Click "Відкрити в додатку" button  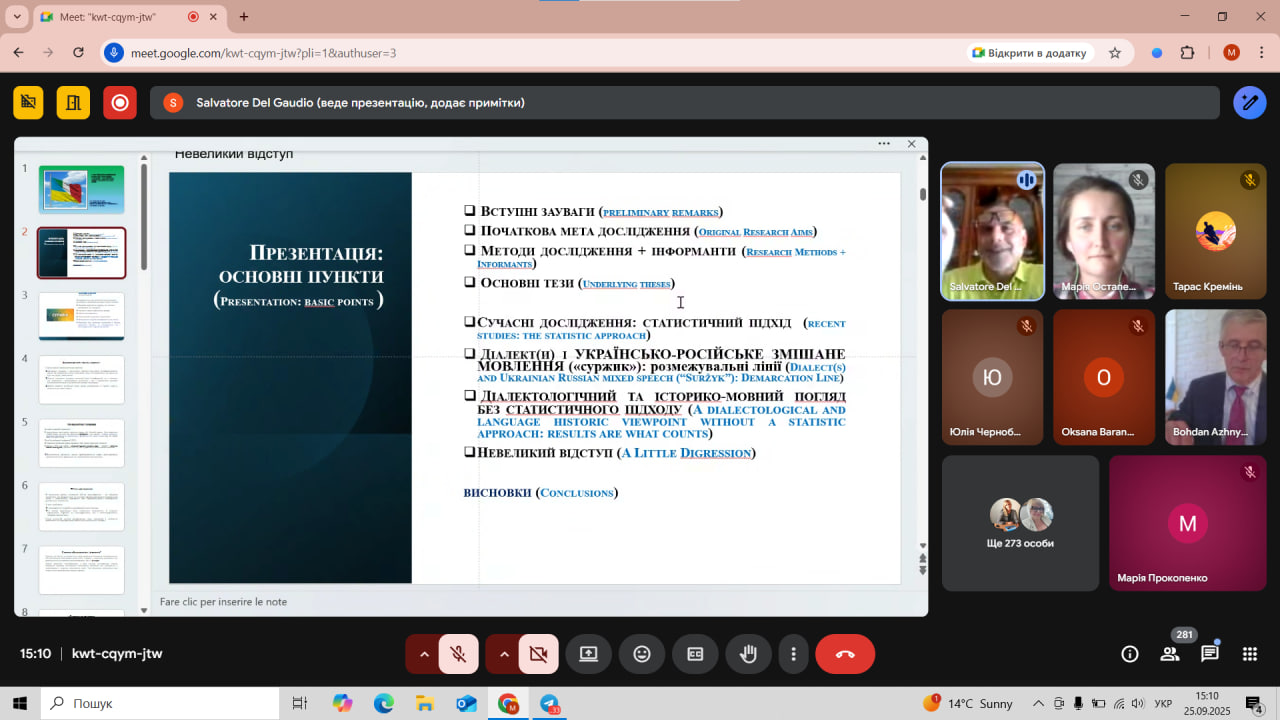1030,53
